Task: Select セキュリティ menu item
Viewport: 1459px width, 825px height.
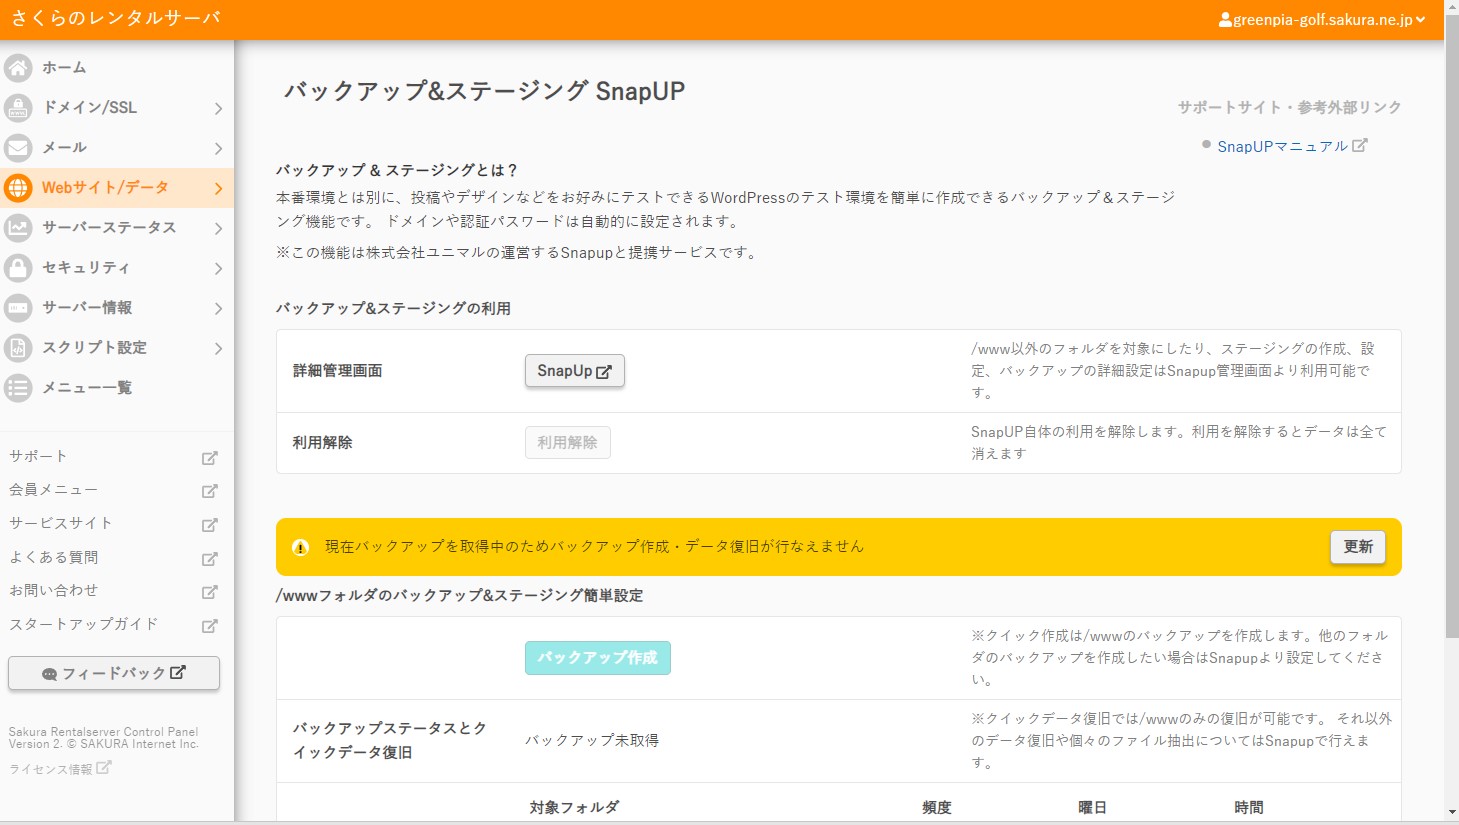Action: click(117, 268)
